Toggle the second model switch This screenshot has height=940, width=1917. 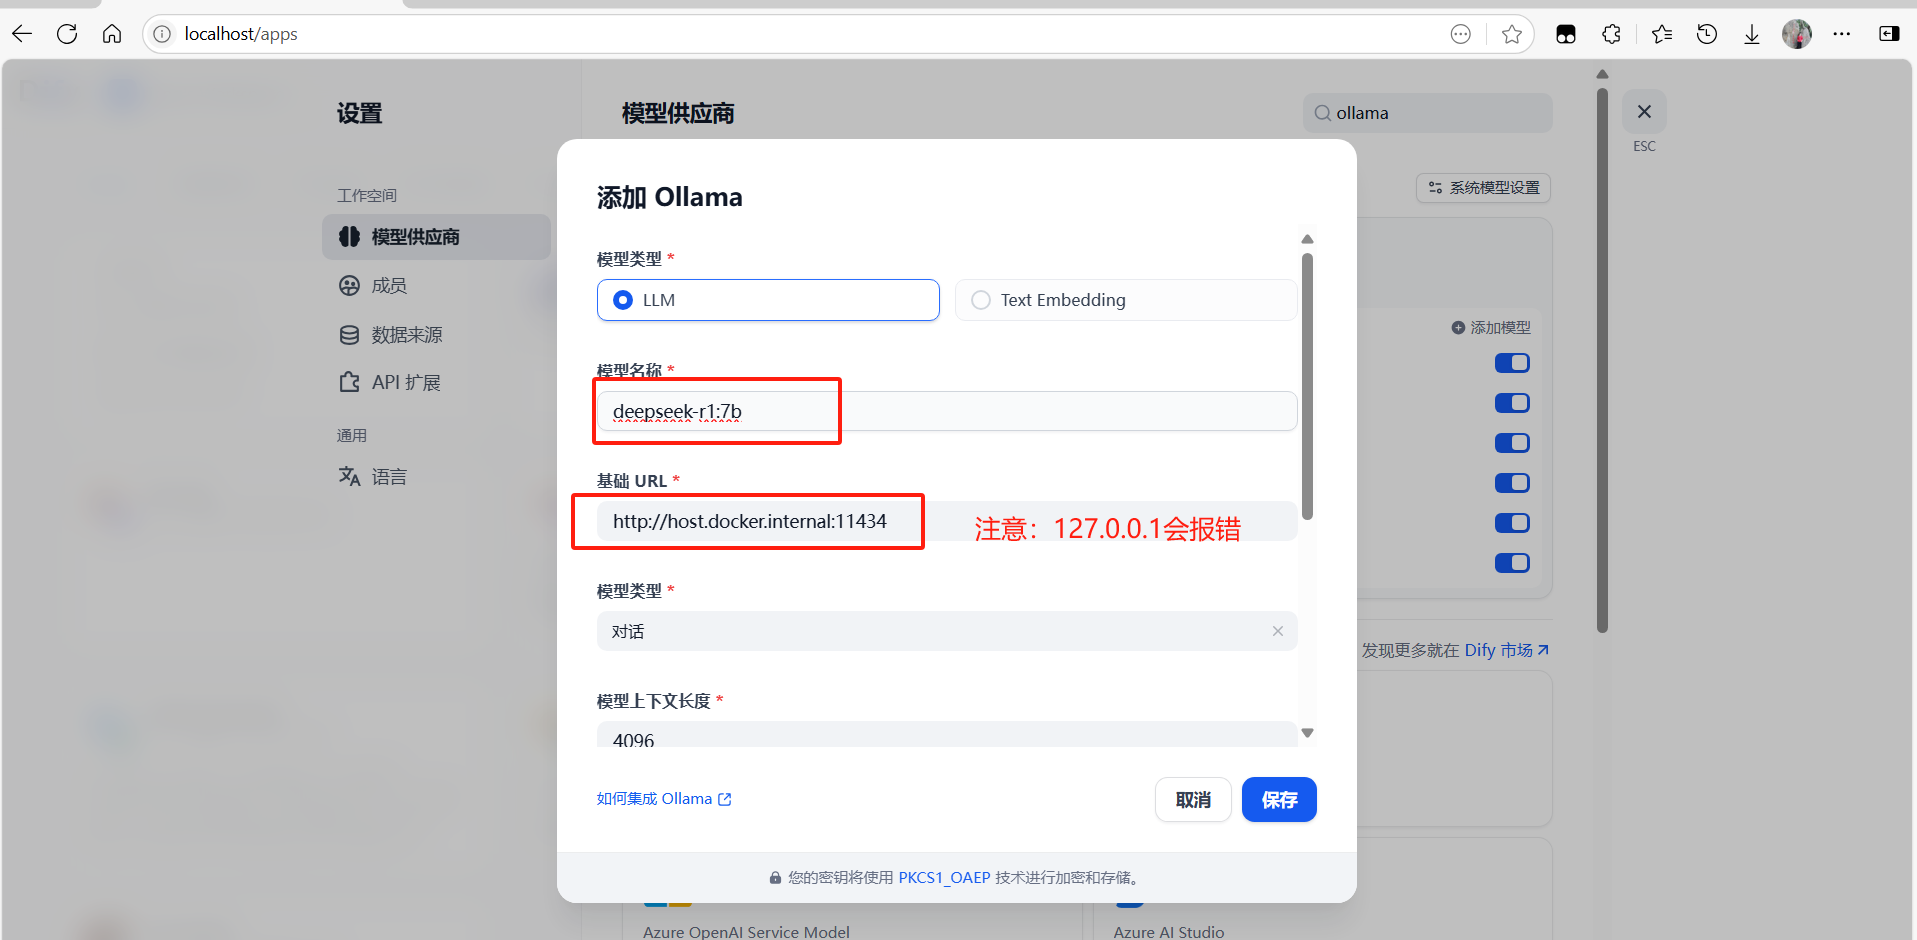(x=1512, y=403)
